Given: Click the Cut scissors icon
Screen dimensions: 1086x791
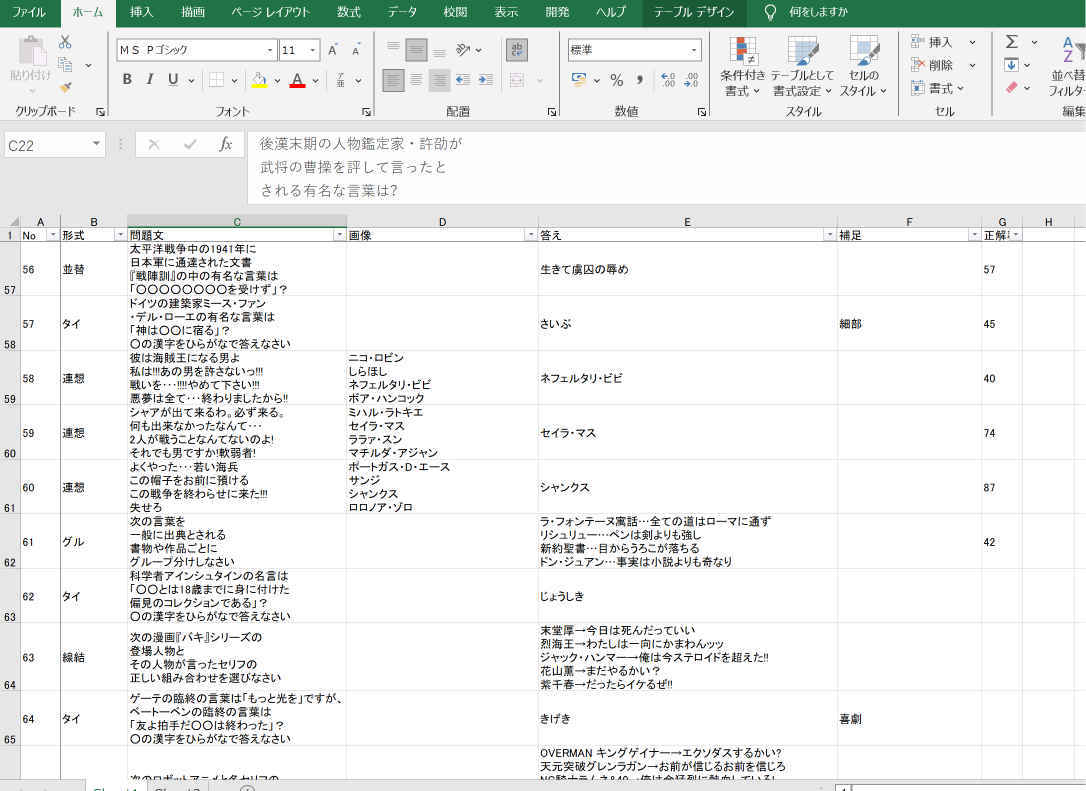Looking at the screenshot, I should tap(65, 43).
